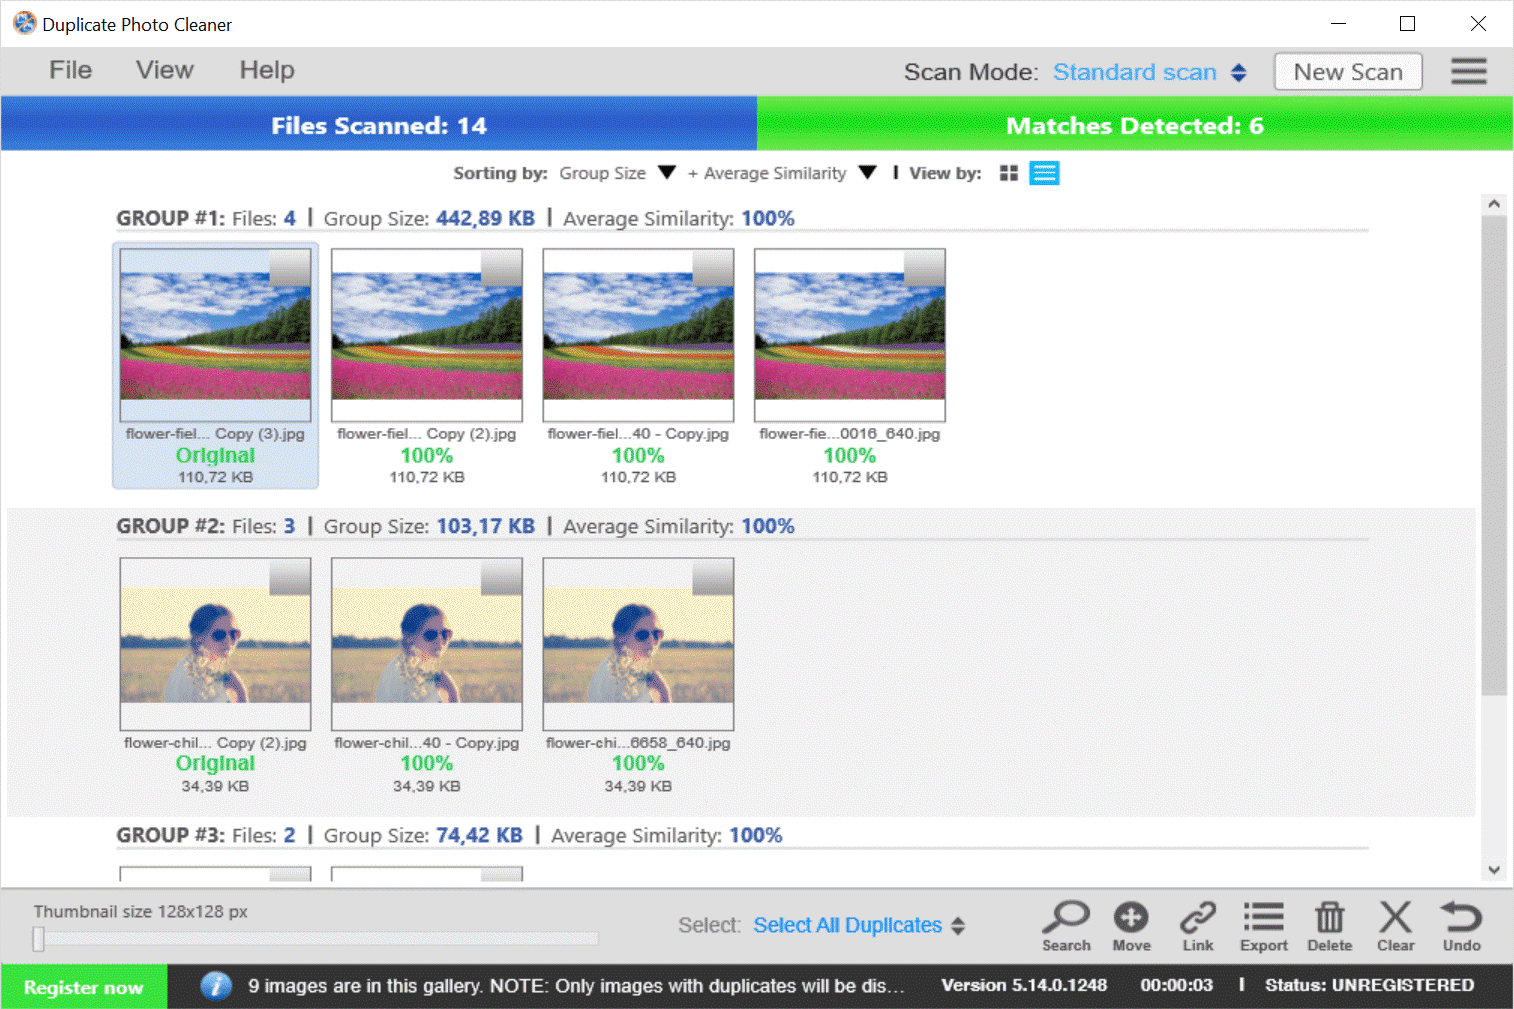Open the Search tool in bottom toolbar
The height and width of the screenshot is (1009, 1514).
1066,925
